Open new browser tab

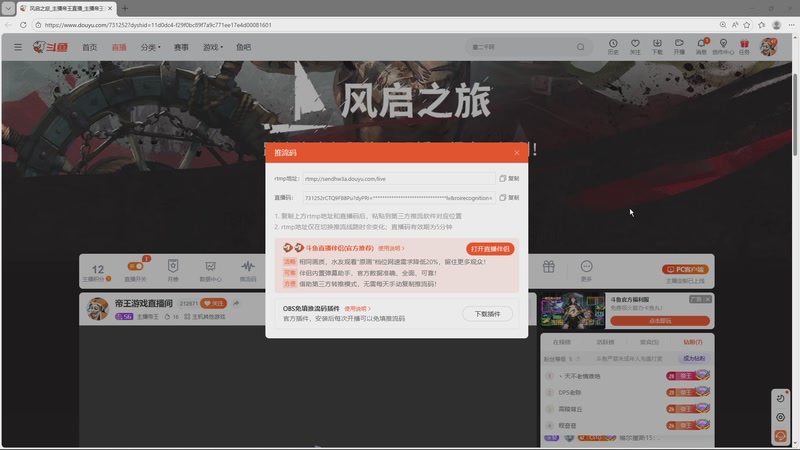click(x=125, y=8)
